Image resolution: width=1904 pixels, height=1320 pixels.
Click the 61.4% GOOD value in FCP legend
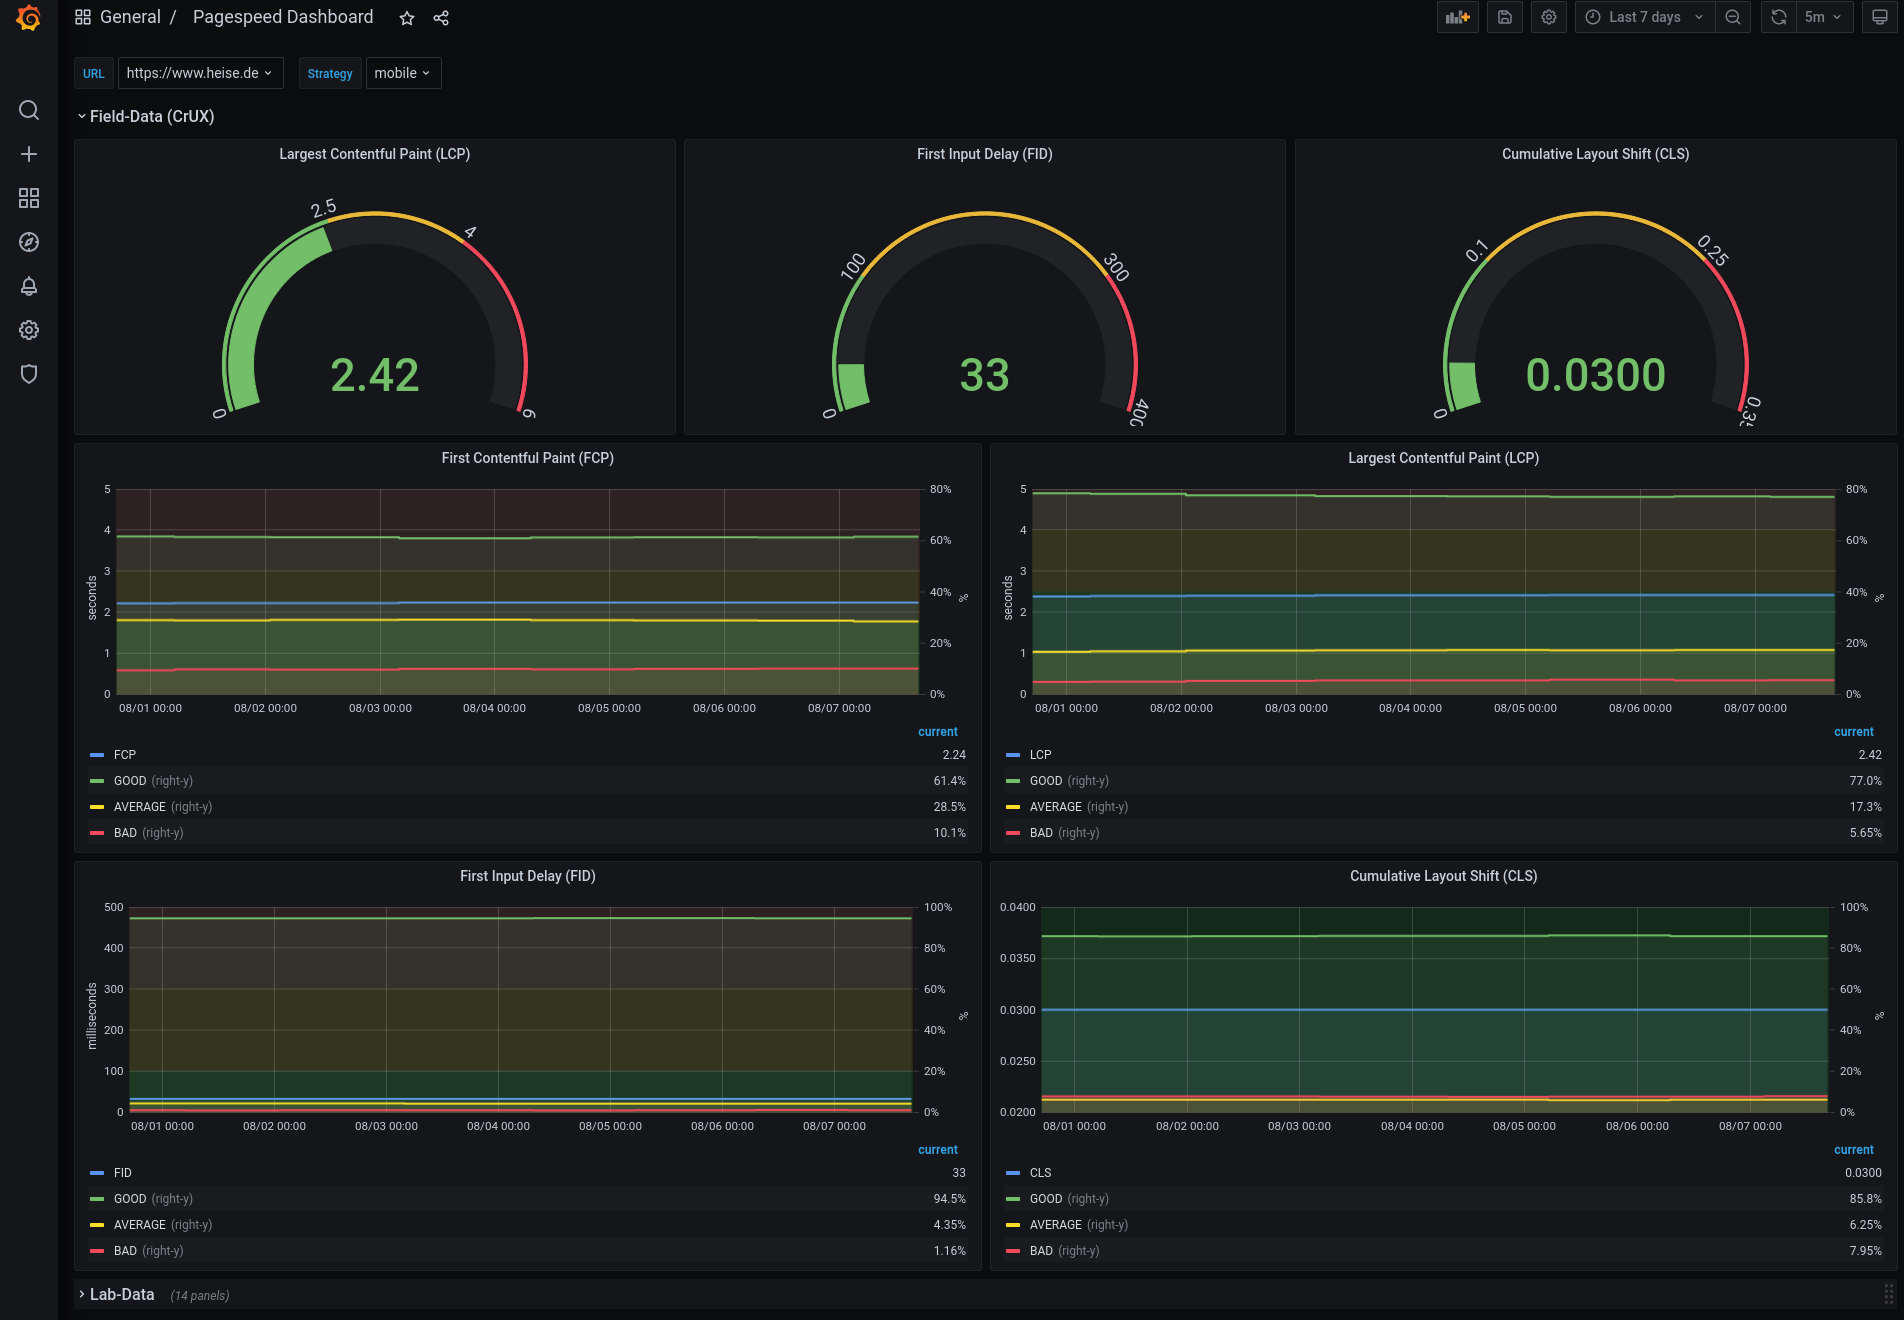(x=949, y=781)
